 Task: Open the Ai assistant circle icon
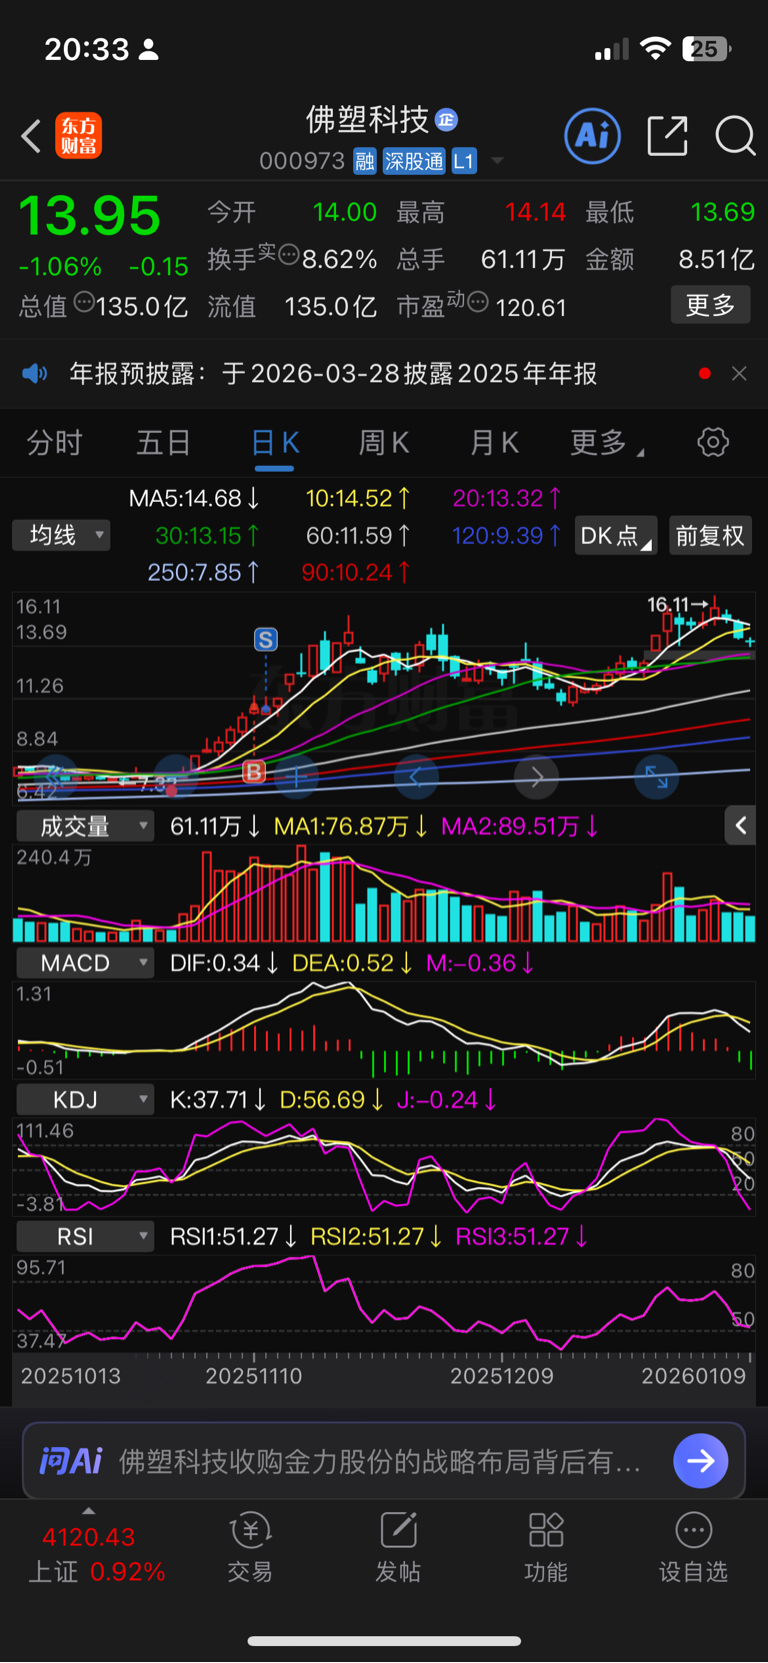coord(593,136)
